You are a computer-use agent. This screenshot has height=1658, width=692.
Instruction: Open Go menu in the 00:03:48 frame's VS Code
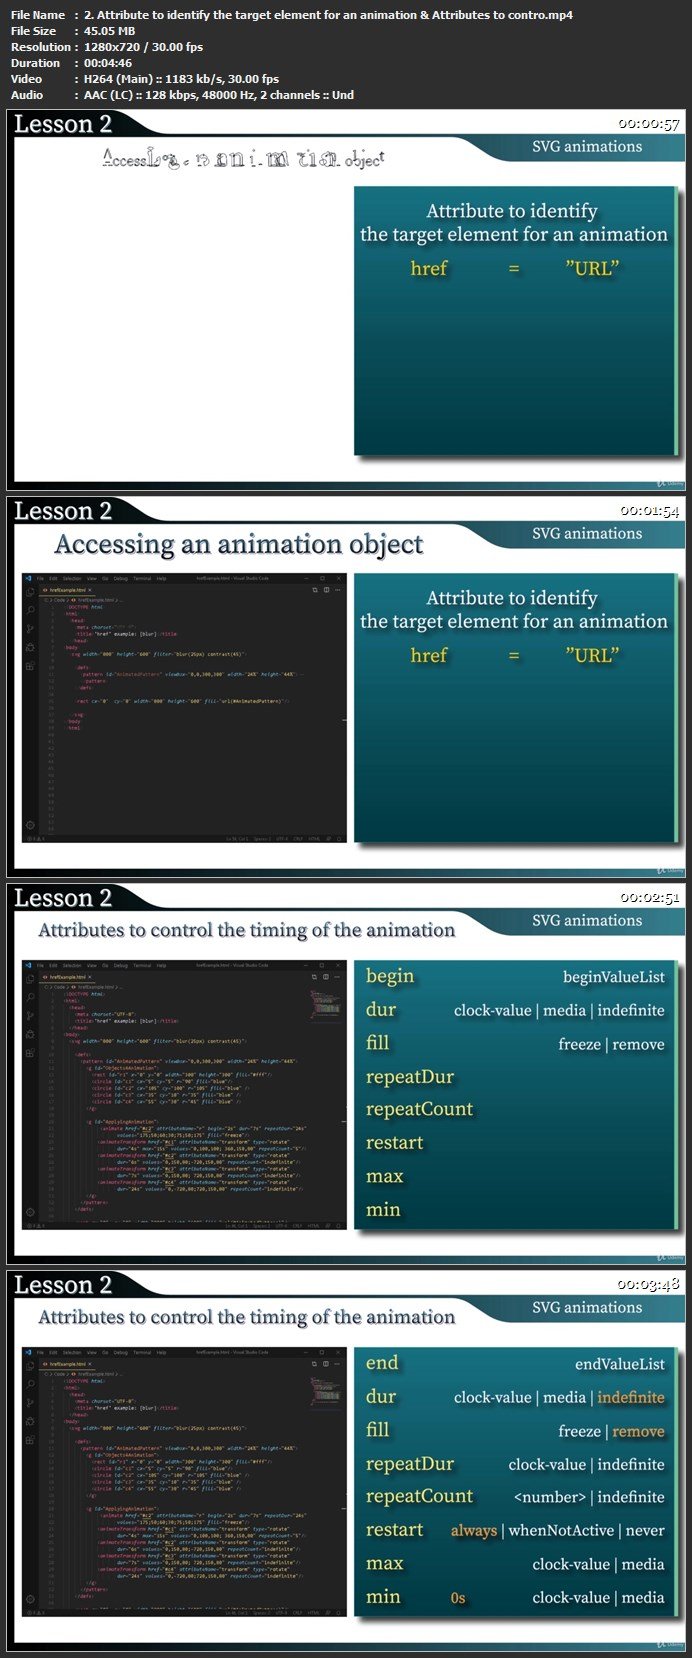pos(105,1353)
